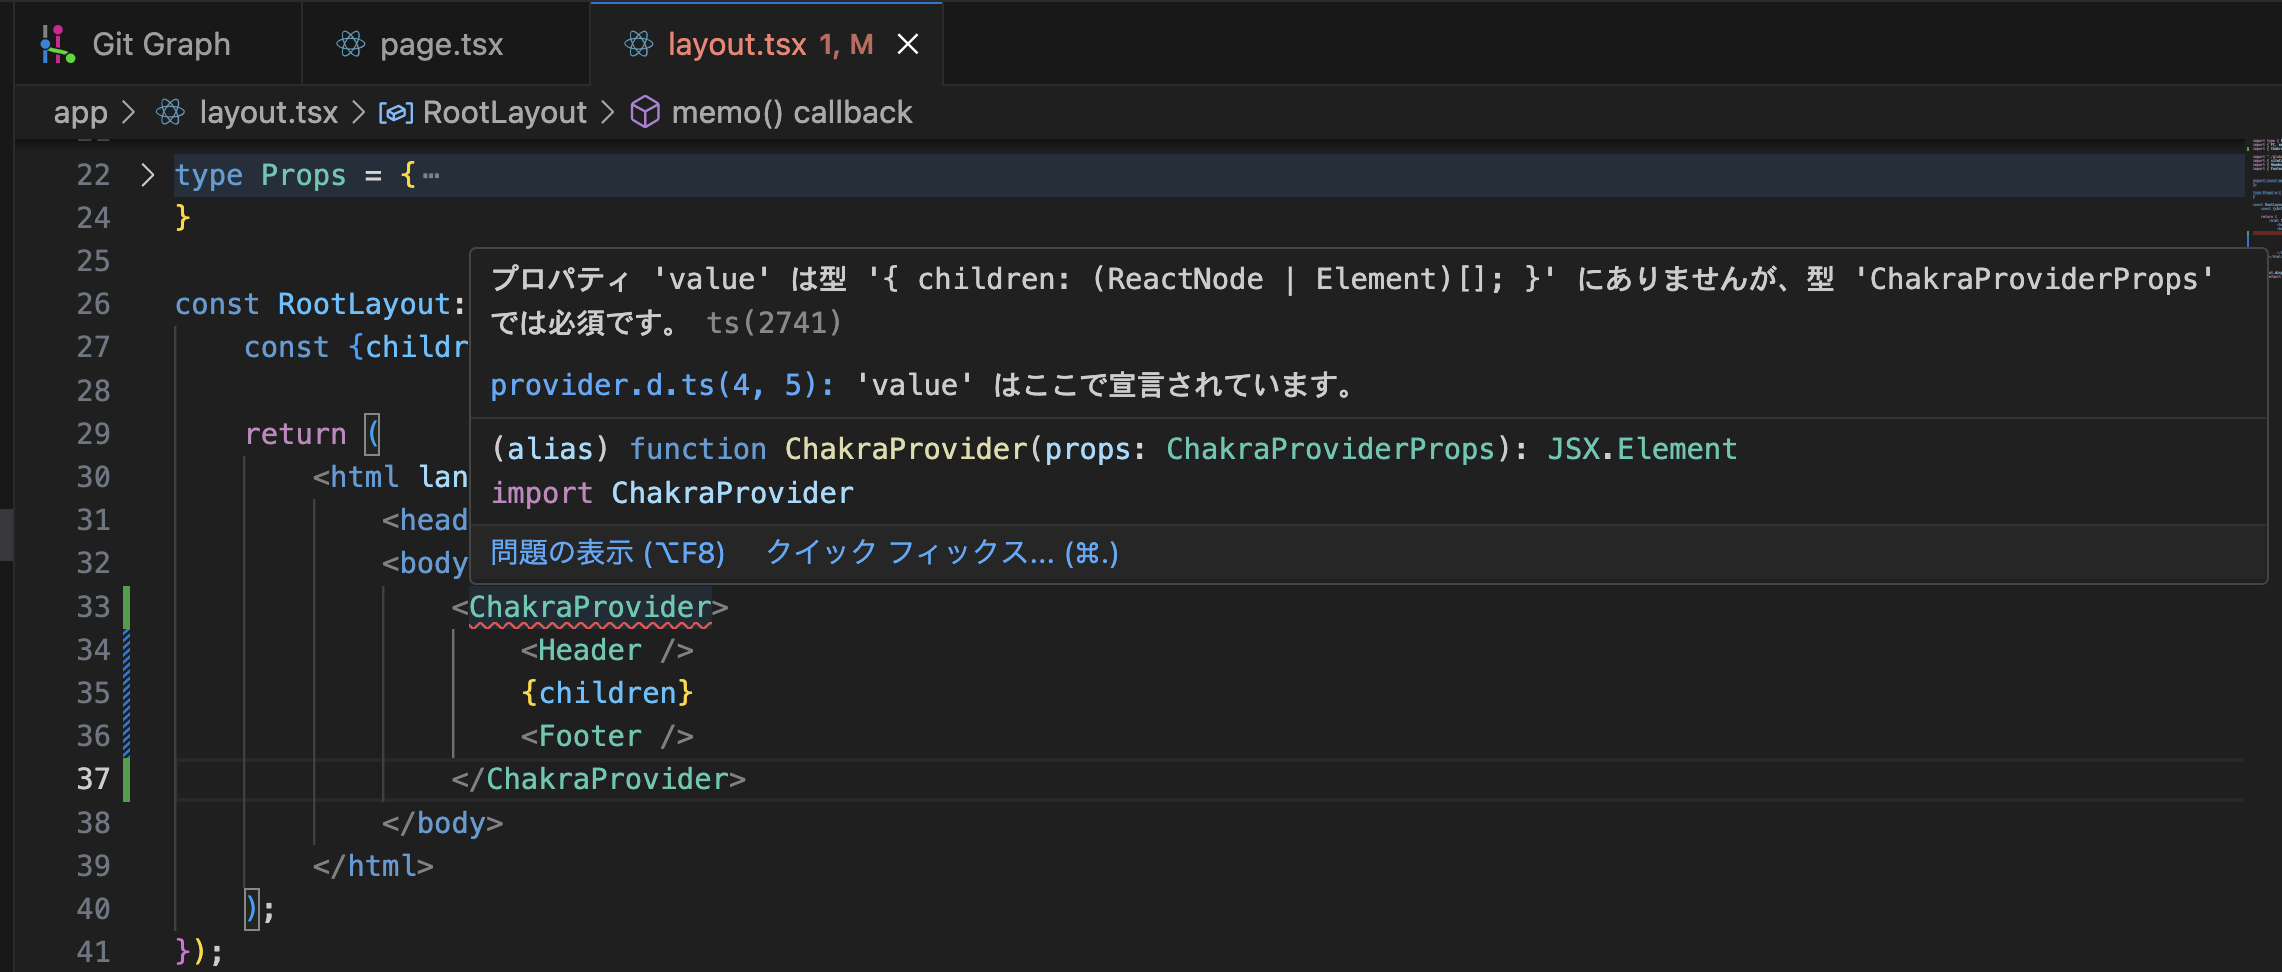Click 問題の表示 (View Problem) link
This screenshot has width=2282, height=972.
[x=607, y=552]
